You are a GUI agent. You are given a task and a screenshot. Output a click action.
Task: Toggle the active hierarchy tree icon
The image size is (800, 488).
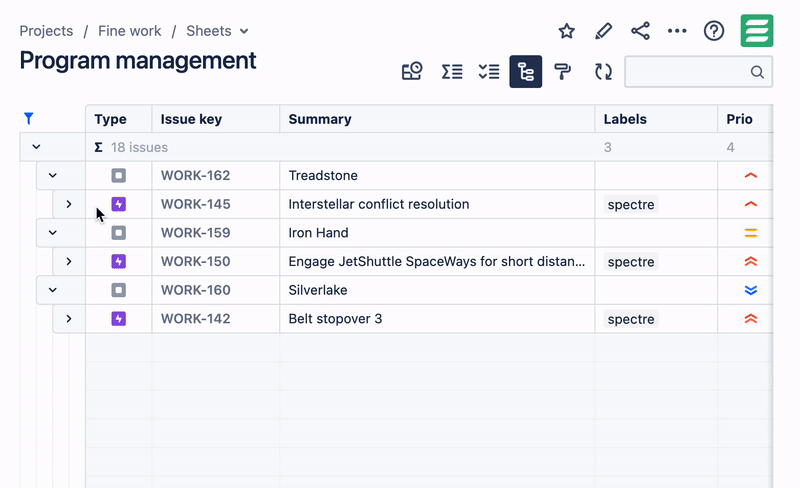coord(526,71)
